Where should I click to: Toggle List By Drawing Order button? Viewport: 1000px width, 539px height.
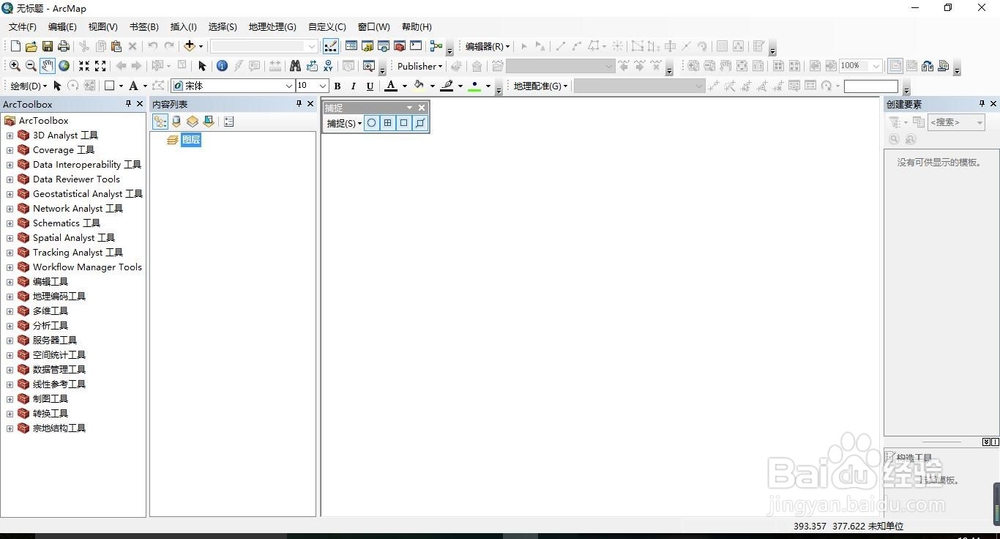(160, 121)
